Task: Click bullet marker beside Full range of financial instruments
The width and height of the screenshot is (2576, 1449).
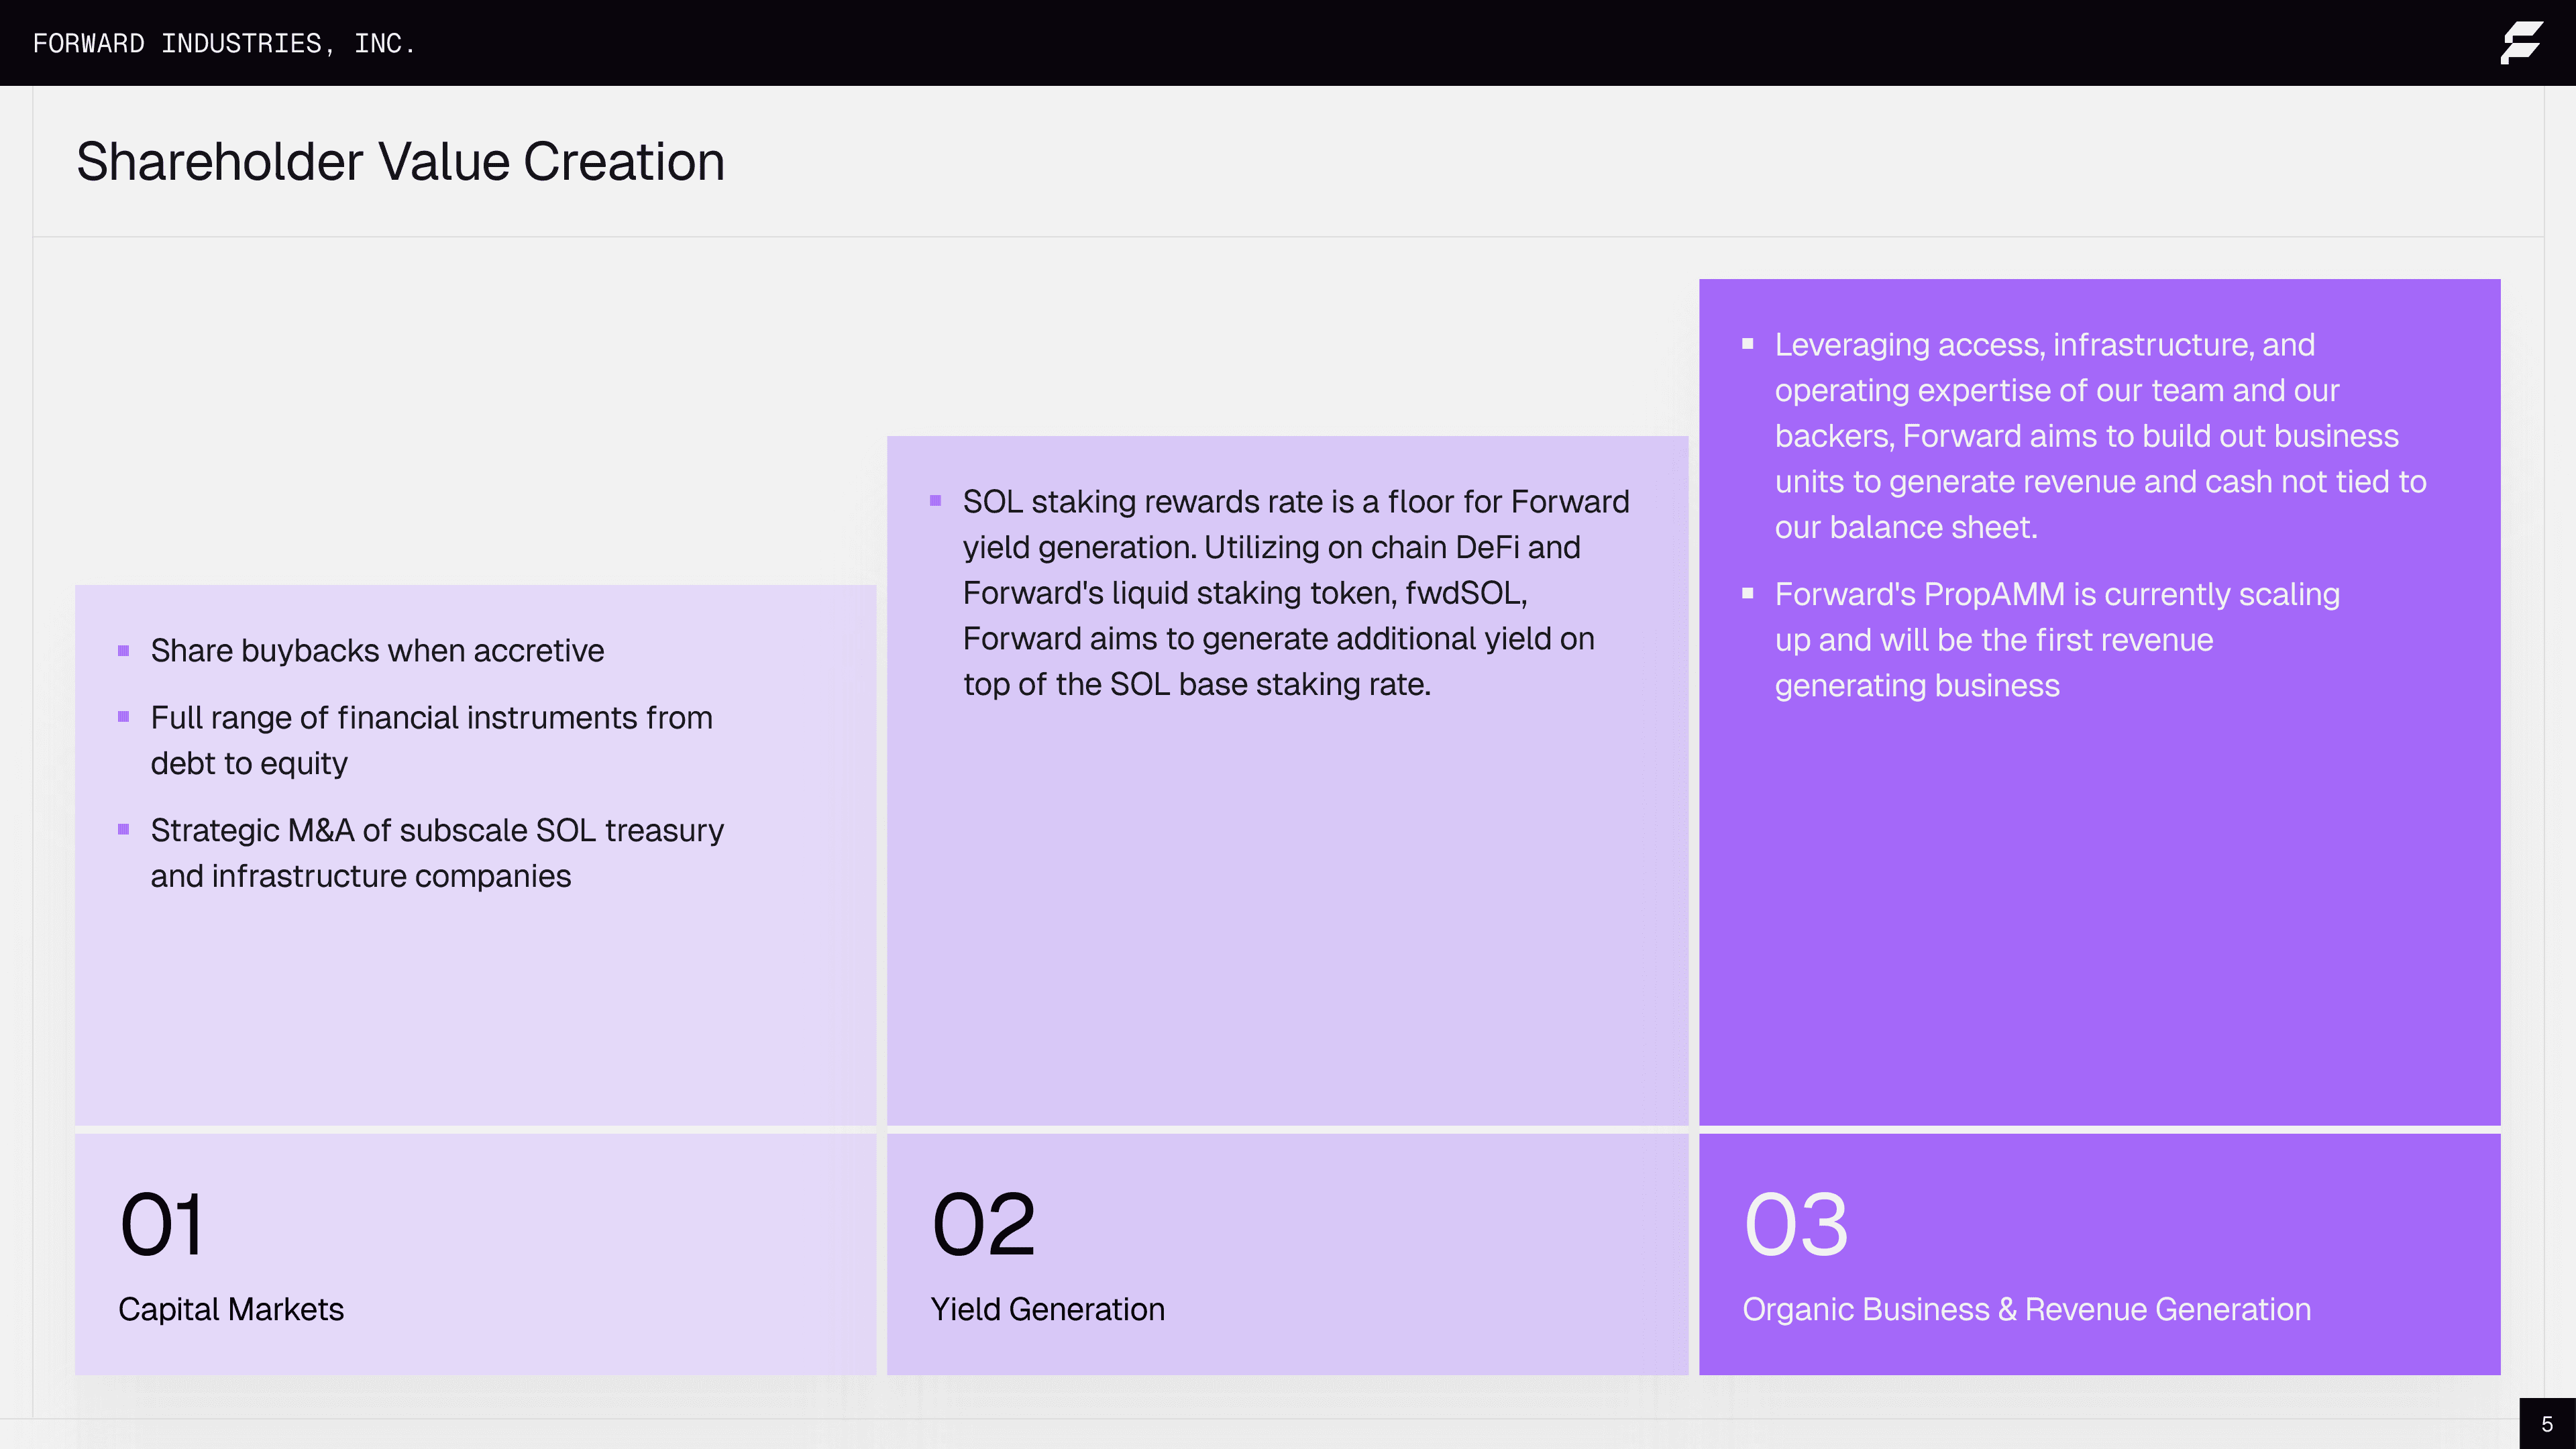Action: tap(124, 717)
